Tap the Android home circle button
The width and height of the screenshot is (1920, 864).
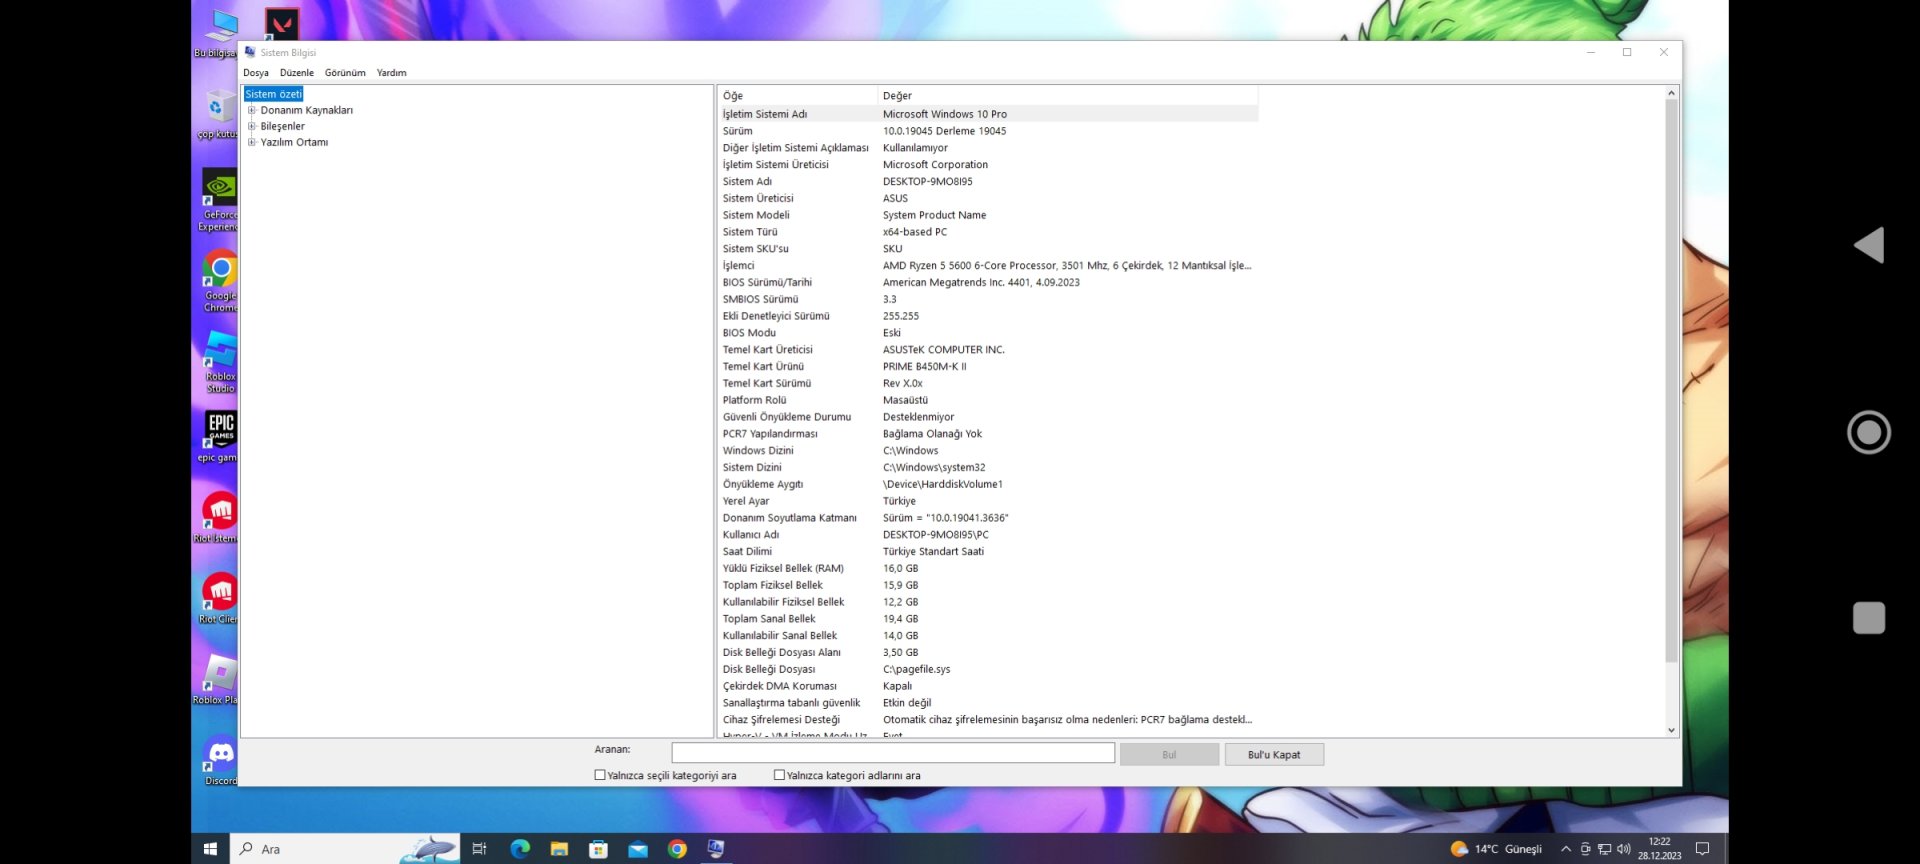[1869, 432]
